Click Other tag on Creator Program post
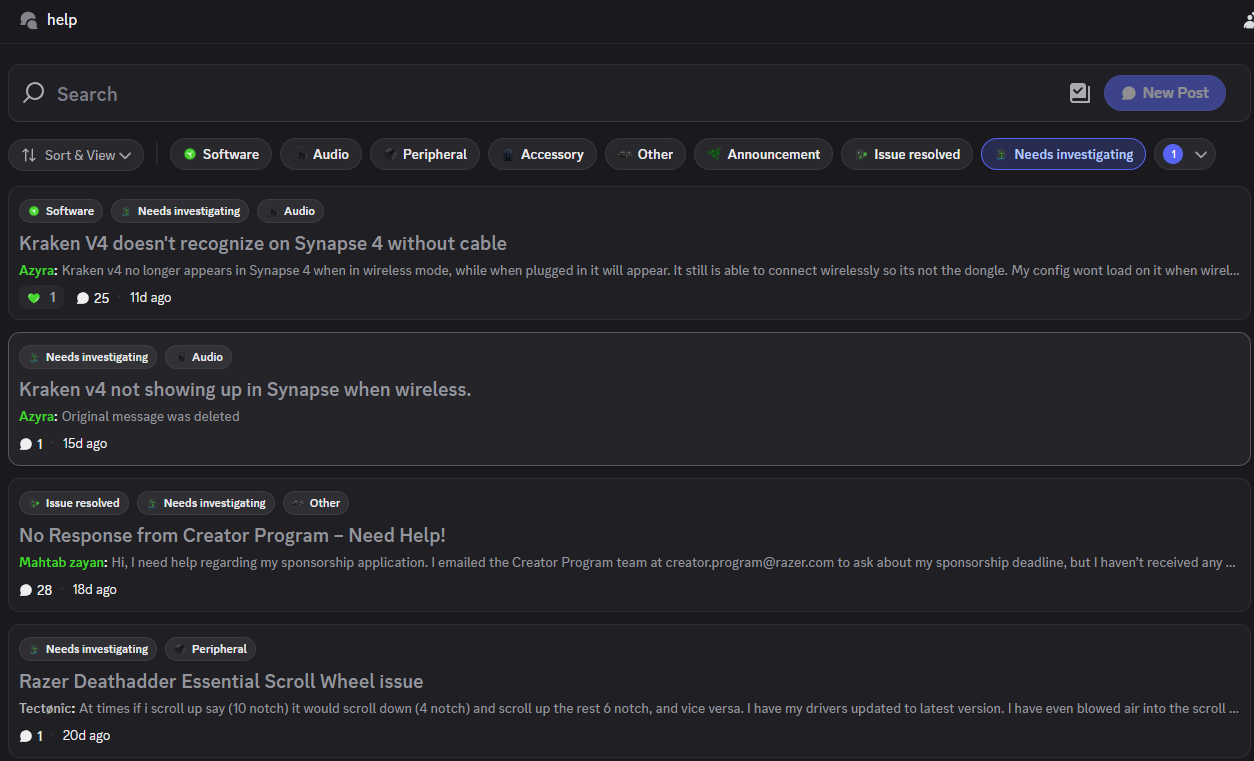 pyautogui.click(x=316, y=503)
